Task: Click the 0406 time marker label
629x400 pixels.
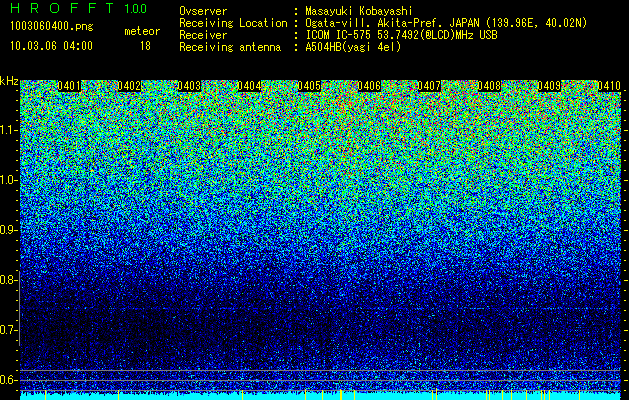Action: tap(369, 86)
